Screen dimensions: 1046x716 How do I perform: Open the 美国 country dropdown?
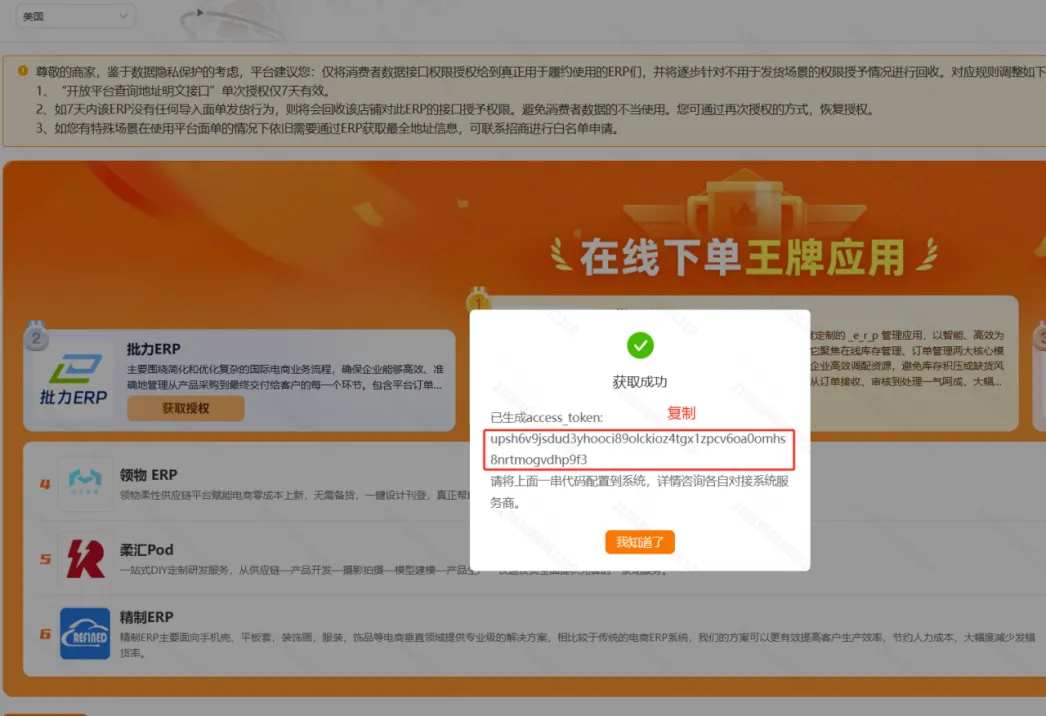point(76,16)
